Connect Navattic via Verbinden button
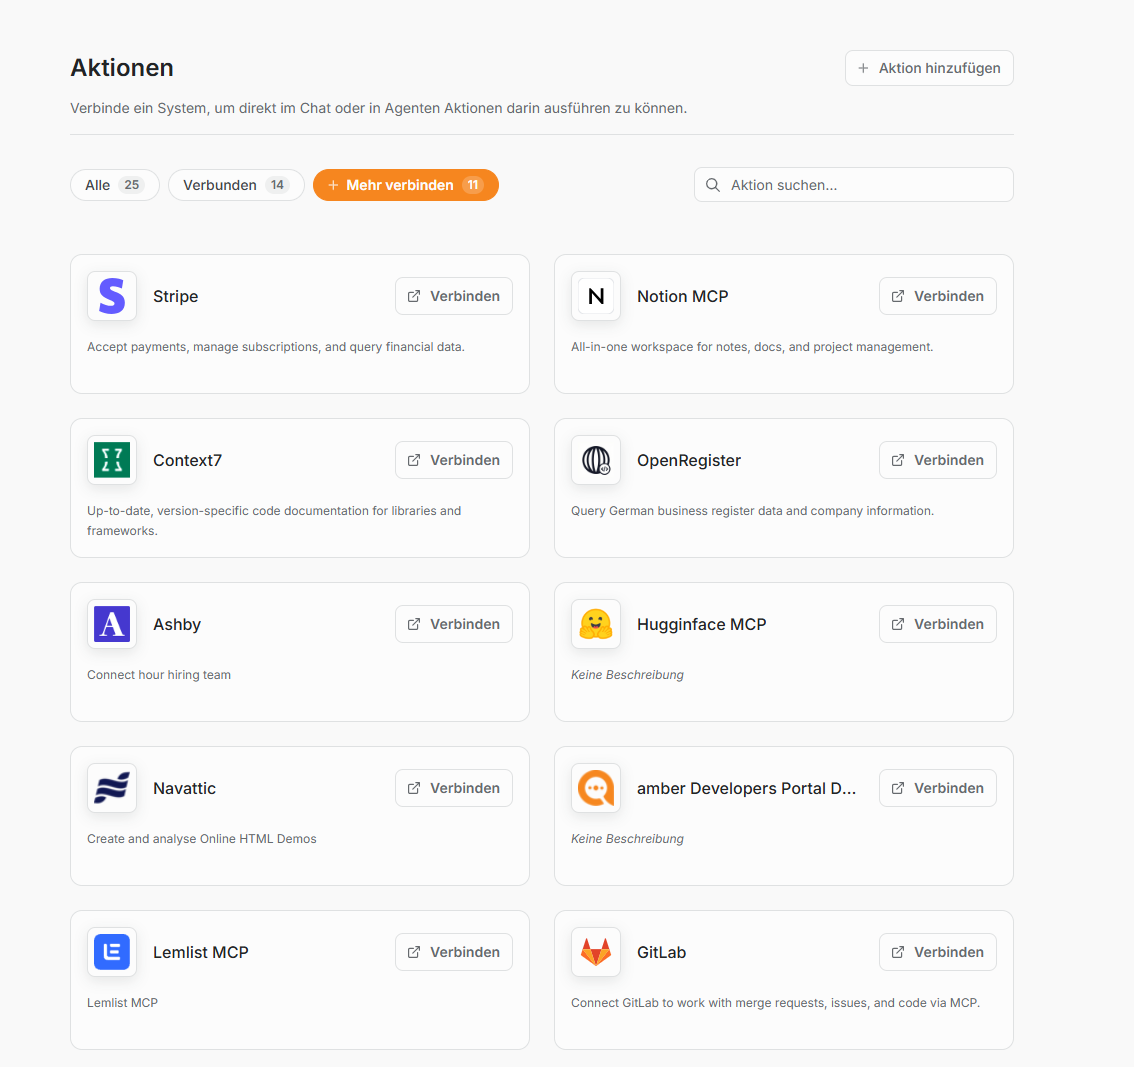The image size is (1134, 1067). [453, 788]
